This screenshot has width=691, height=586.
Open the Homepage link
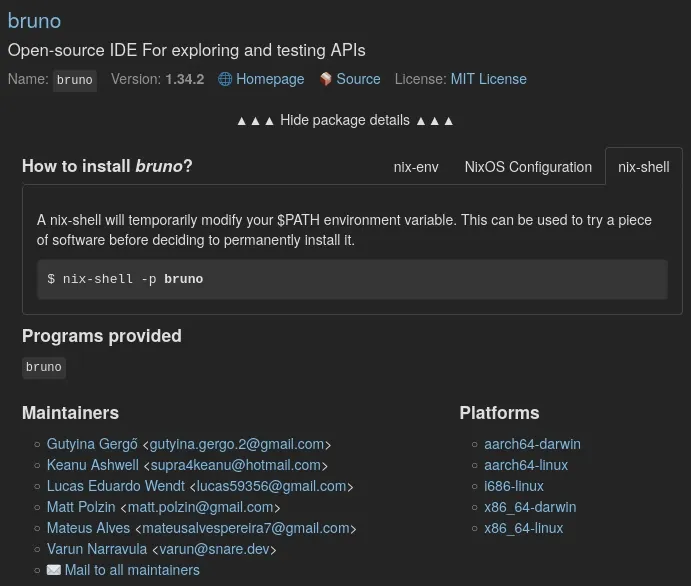coord(270,79)
